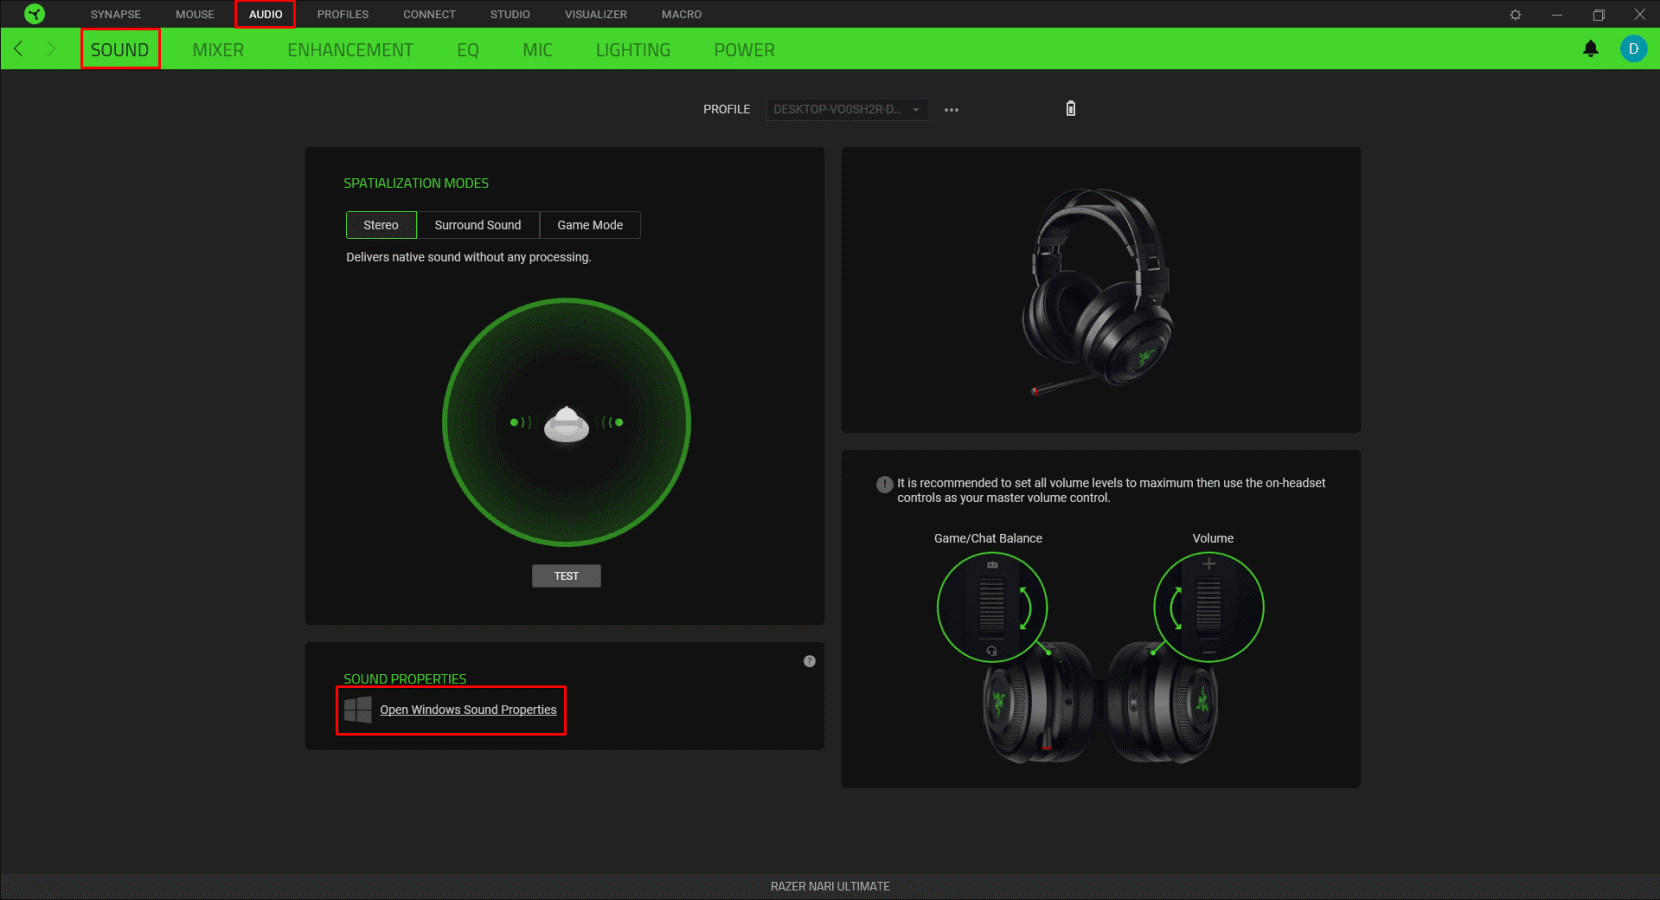The image size is (1660, 900).
Task: Switch to the MIXER tab
Action: coord(218,48)
